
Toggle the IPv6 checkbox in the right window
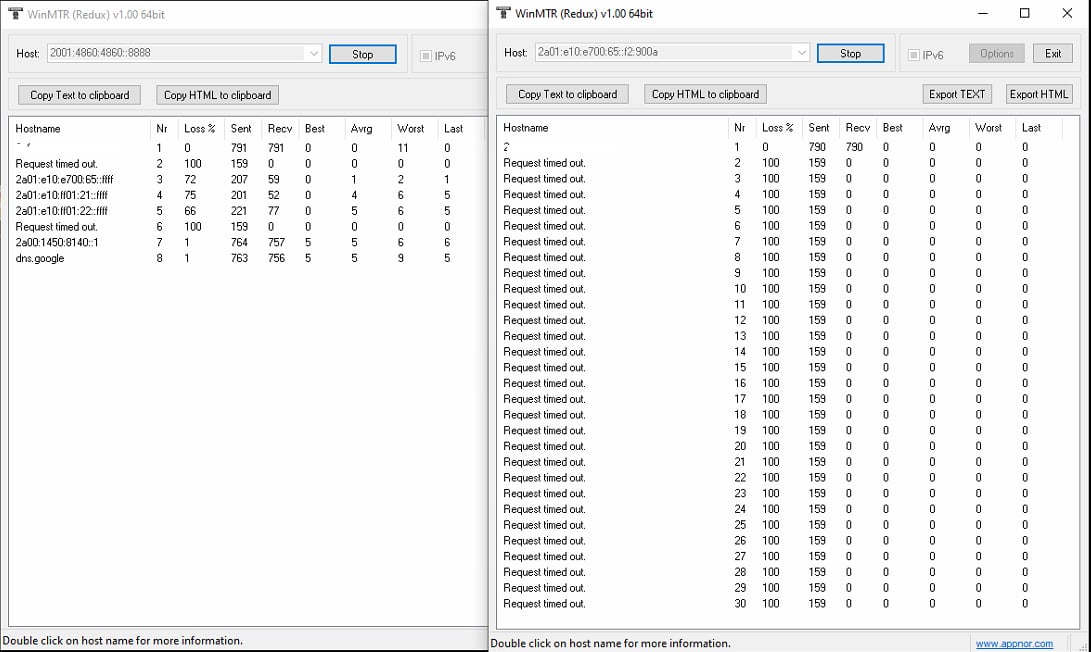point(914,55)
